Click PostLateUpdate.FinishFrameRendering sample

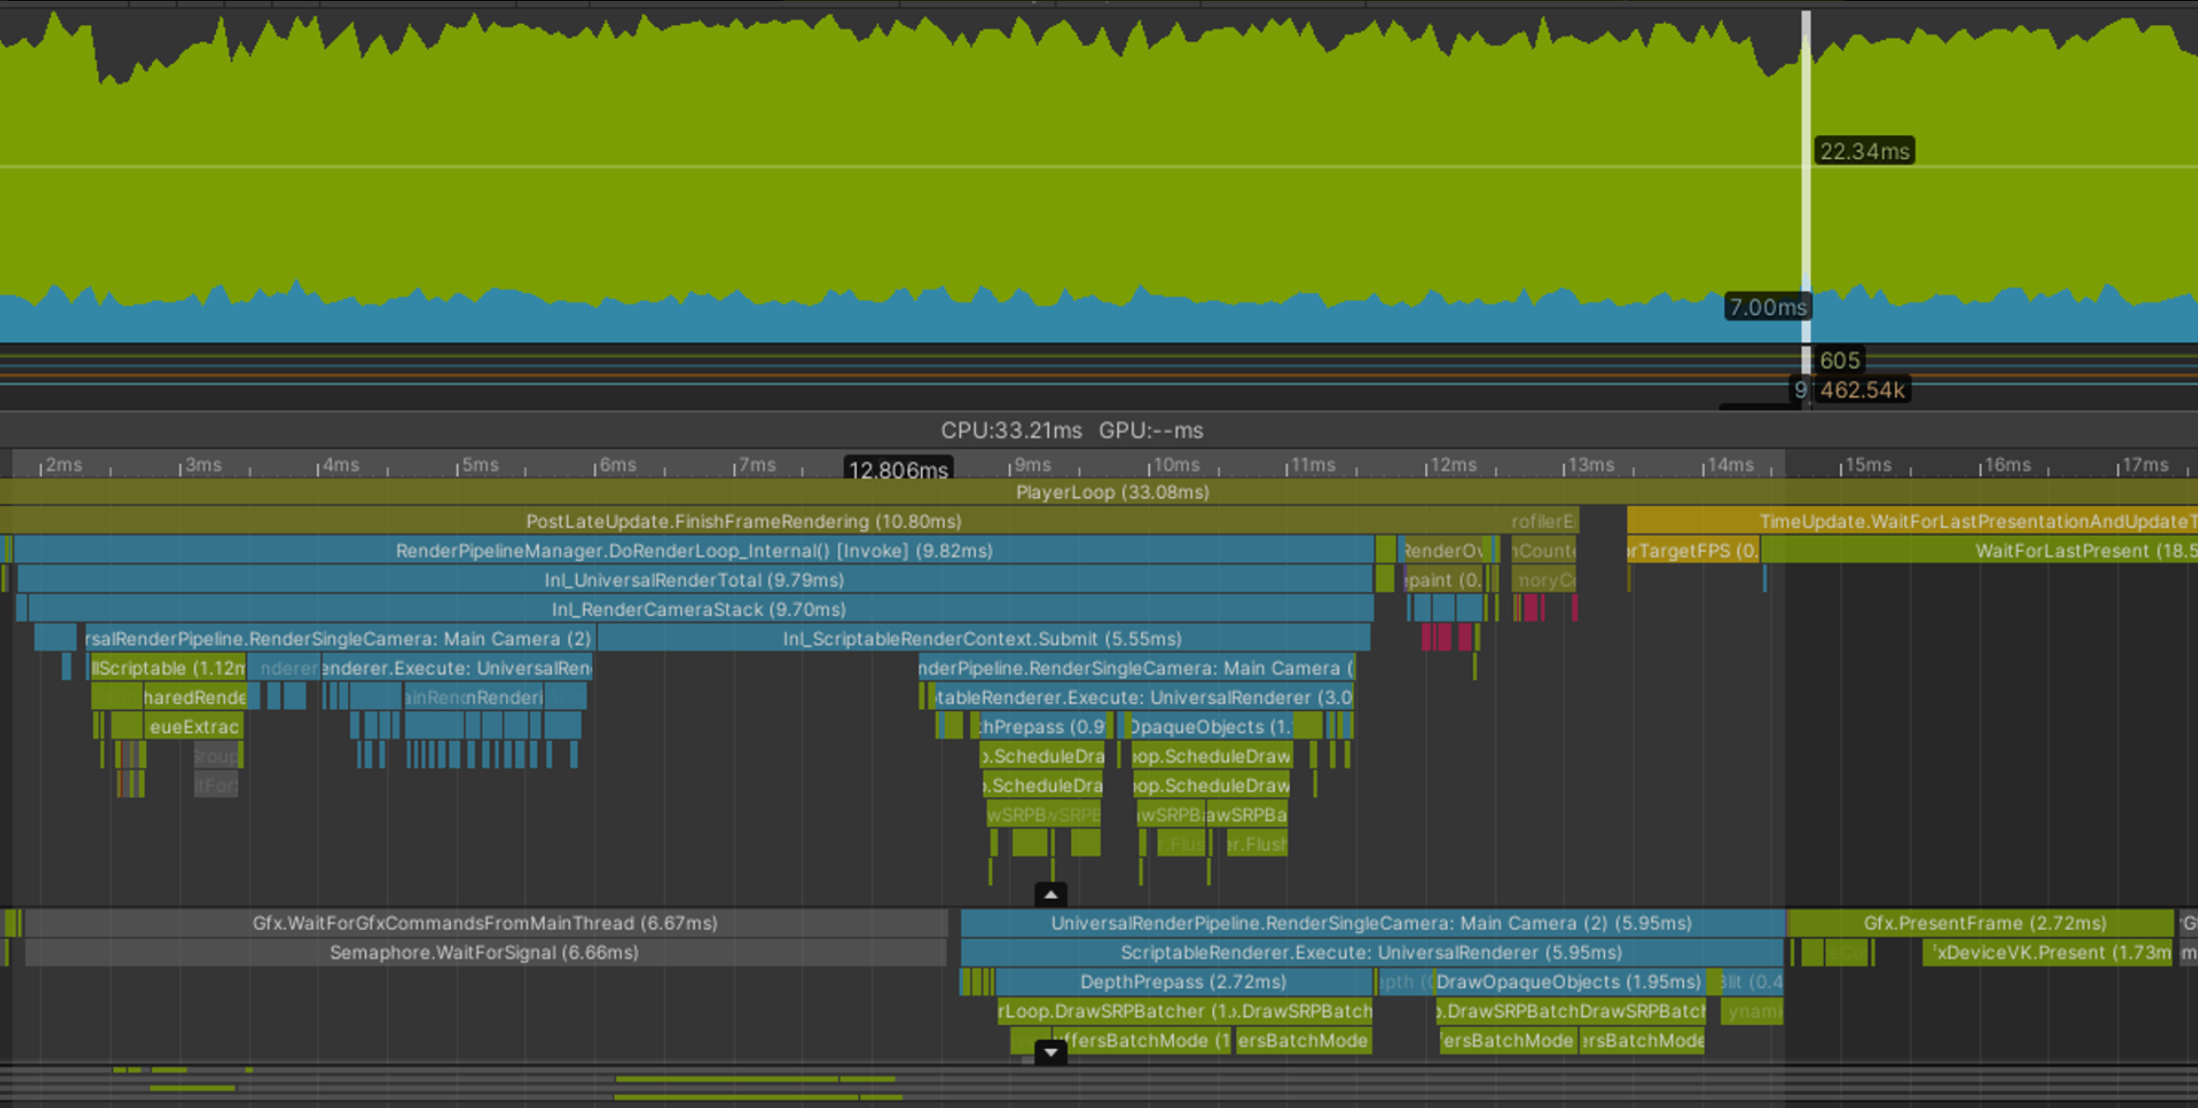[x=743, y=521]
